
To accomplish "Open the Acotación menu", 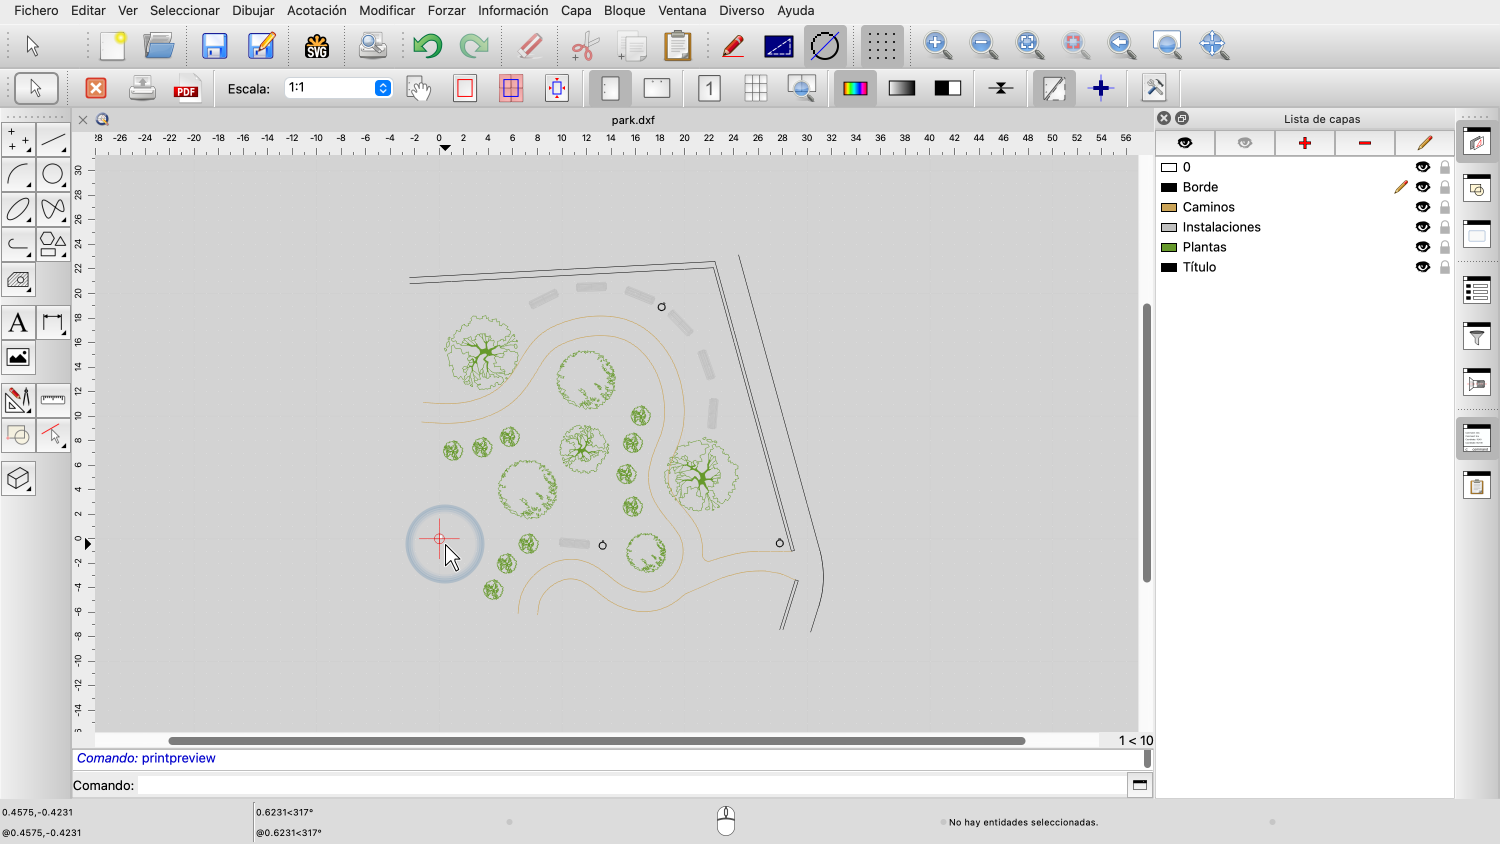I will pyautogui.click(x=316, y=10).
